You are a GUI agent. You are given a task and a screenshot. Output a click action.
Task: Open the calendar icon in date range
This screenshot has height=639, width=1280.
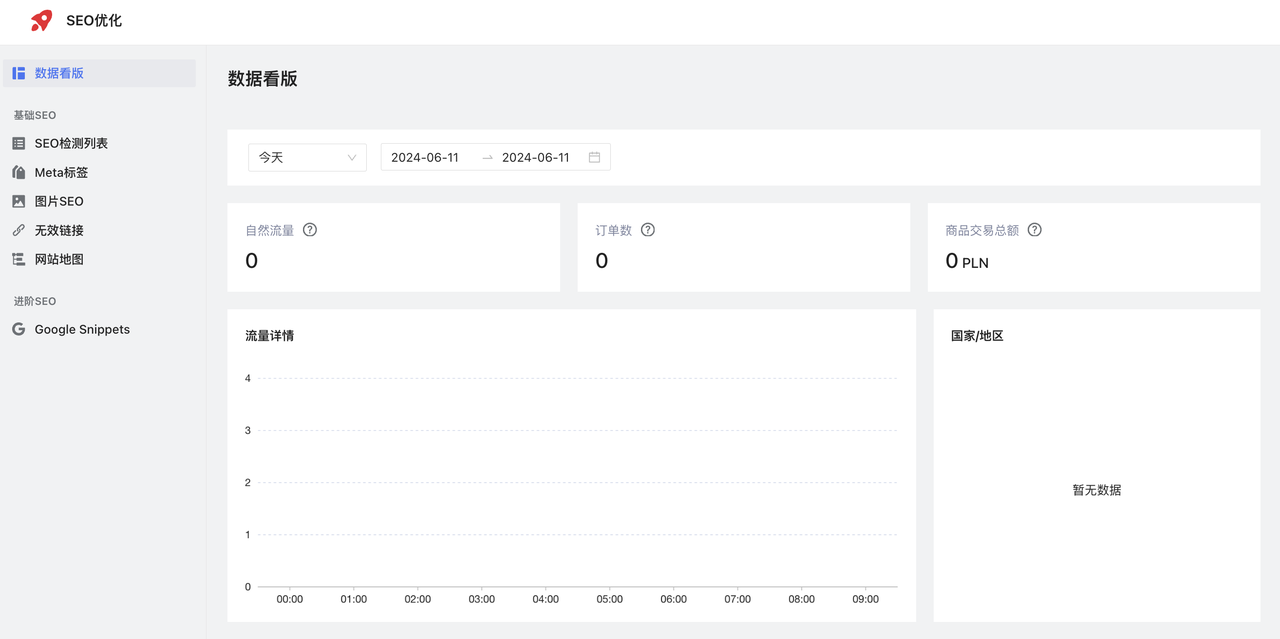pyautogui.click(x=594, y=158)
